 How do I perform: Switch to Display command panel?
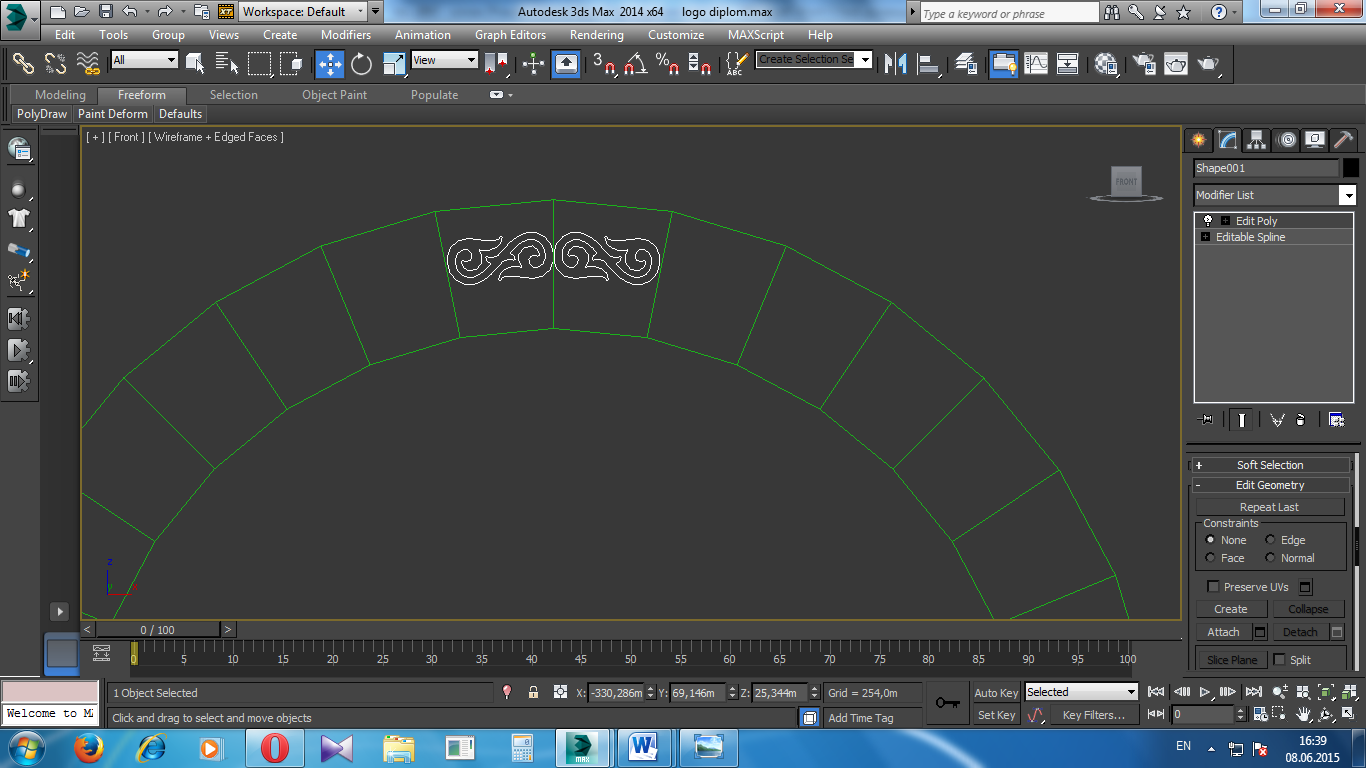(1316, 140)
